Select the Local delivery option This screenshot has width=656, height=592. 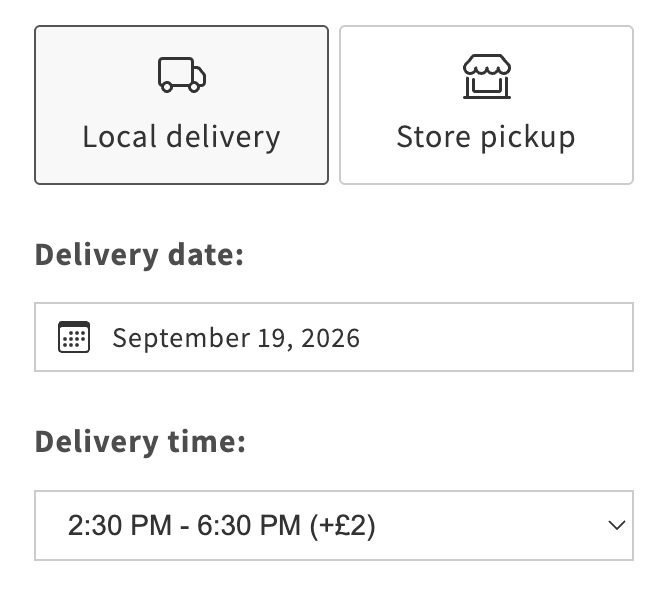(182, 105)
